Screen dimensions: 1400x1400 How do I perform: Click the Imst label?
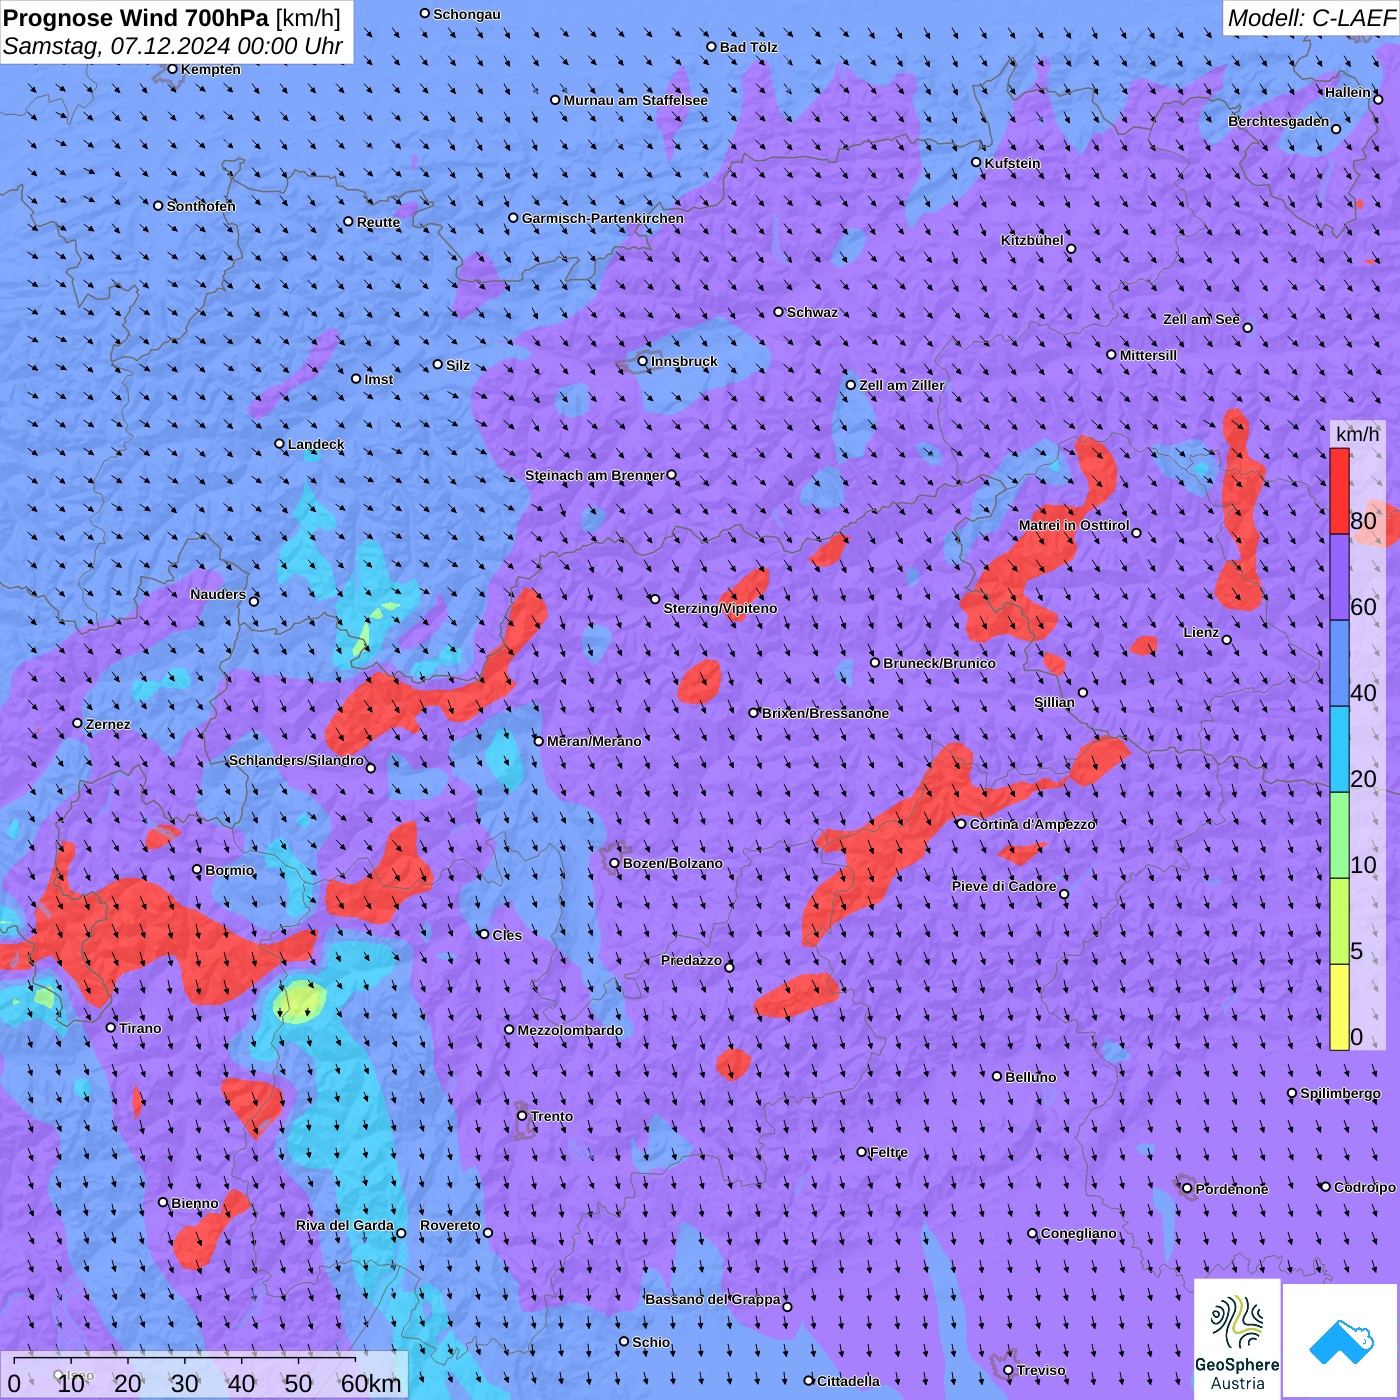point(379,379)
